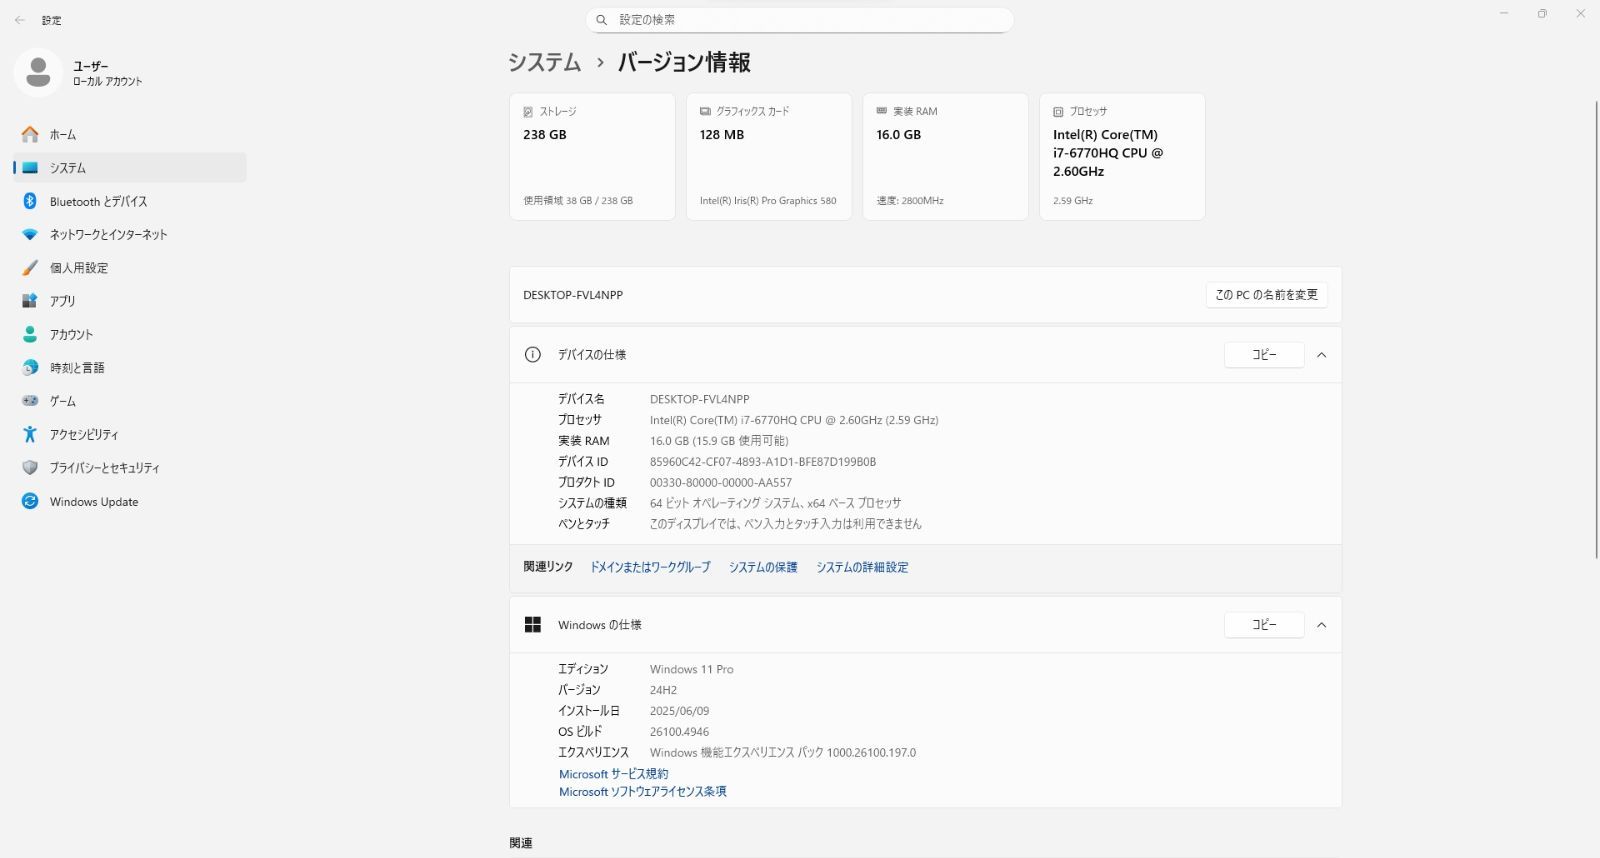Click edition value Windows 11 Pro
The height and width of the screenshot is (858, 1600).
pyautogui.click(x=692, y=670)
